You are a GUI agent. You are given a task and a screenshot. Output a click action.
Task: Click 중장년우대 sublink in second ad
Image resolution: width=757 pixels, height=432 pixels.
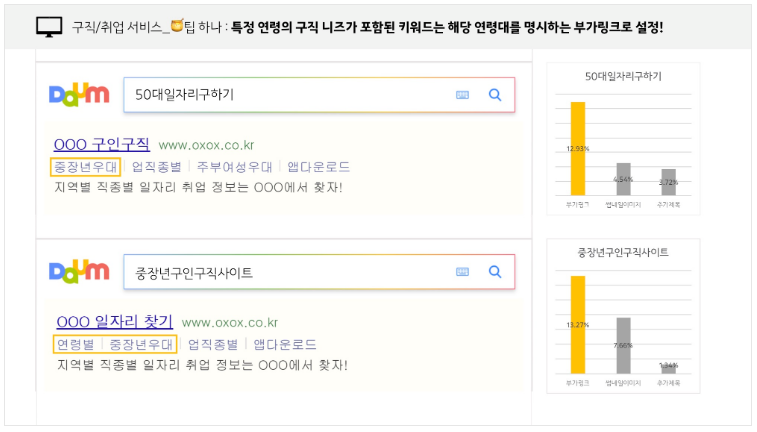[141, 344]
